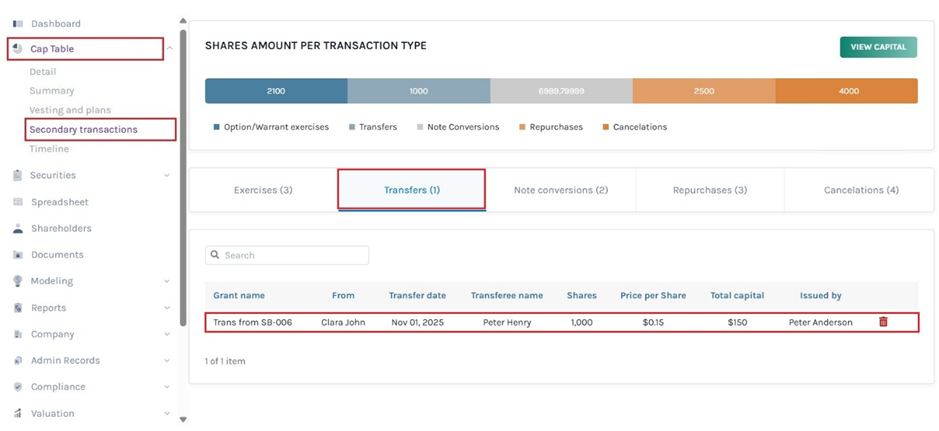The width and height of the screenshot is (939, 431).
Task: Delete the Trans from SB-006 transfer row
Action: (x=882, y=322)
